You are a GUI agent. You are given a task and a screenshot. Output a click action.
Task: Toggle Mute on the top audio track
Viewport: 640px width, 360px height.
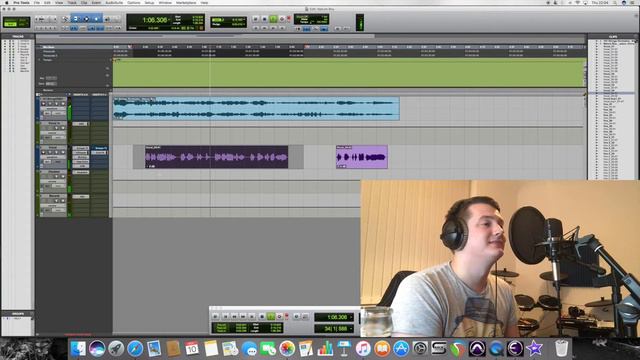tap(62, 104)
